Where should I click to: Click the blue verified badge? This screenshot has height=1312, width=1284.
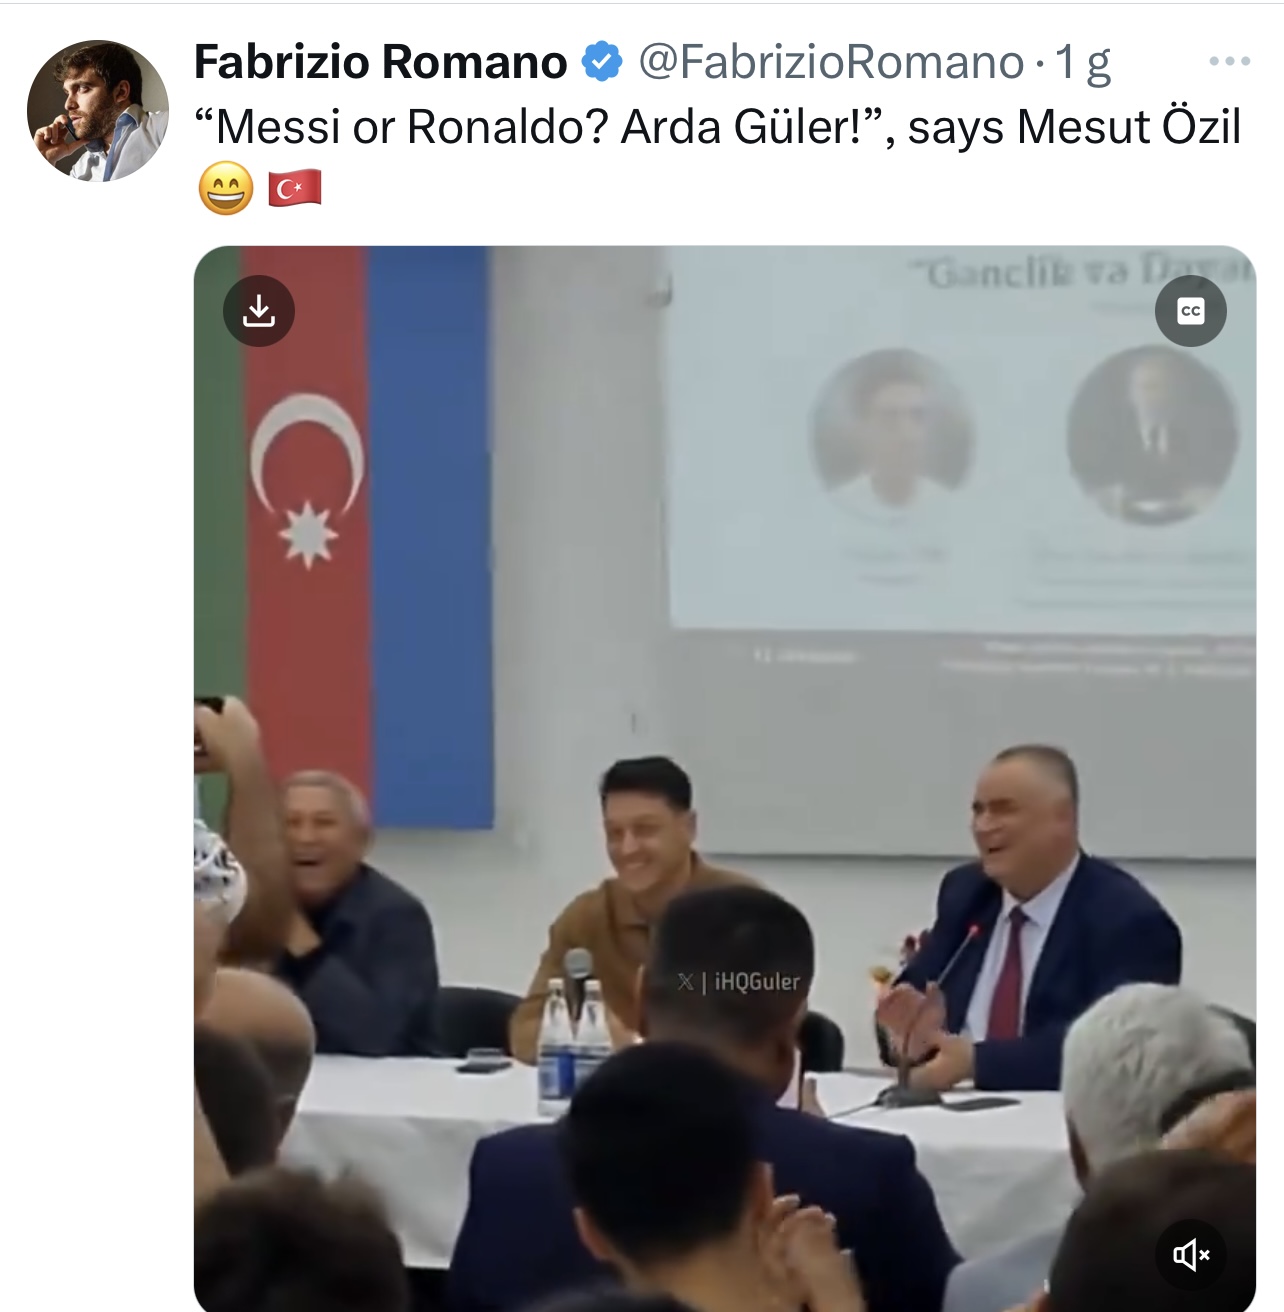(602, 62)
